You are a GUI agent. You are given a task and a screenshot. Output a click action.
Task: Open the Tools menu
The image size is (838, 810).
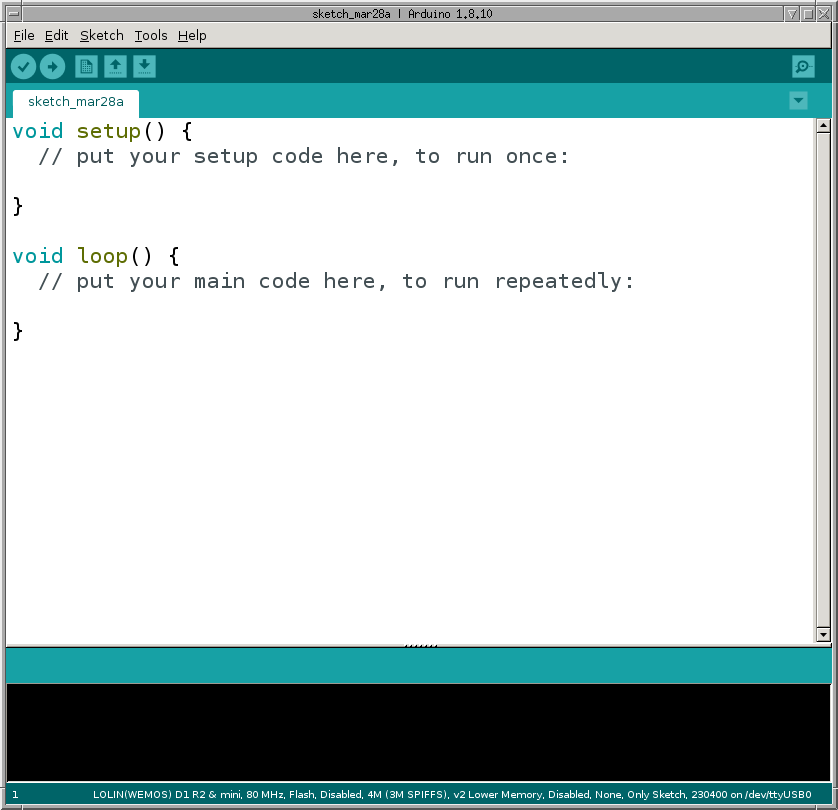[x=151, y=36]
